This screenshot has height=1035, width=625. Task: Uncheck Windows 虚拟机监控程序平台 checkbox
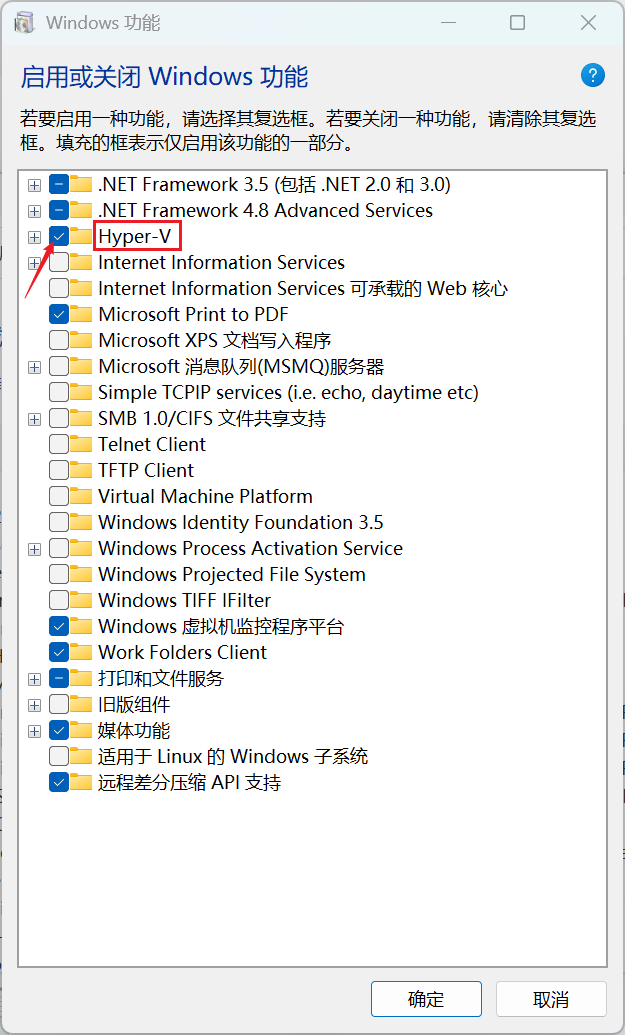pos(59,626)
